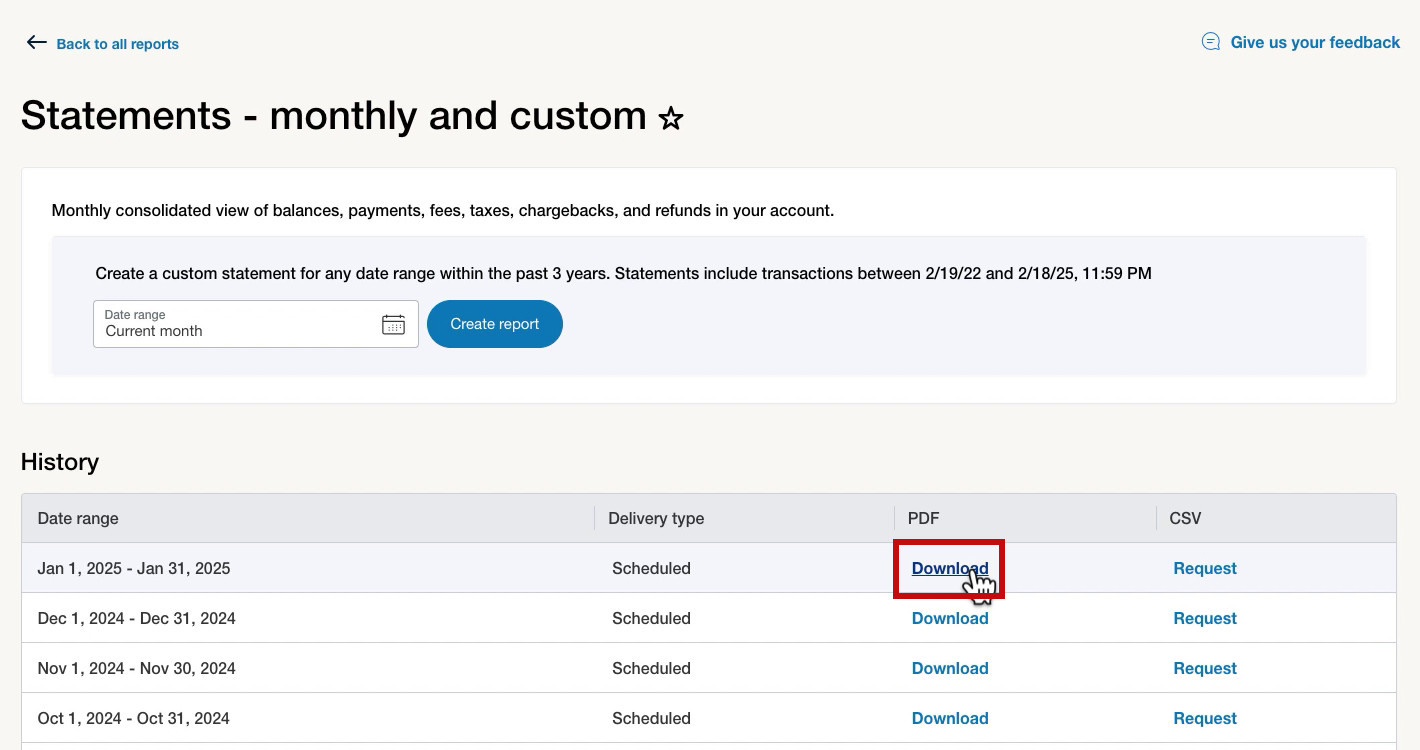Click the Delivery type column header
1420x750 pixels.
tap(656, 518)
